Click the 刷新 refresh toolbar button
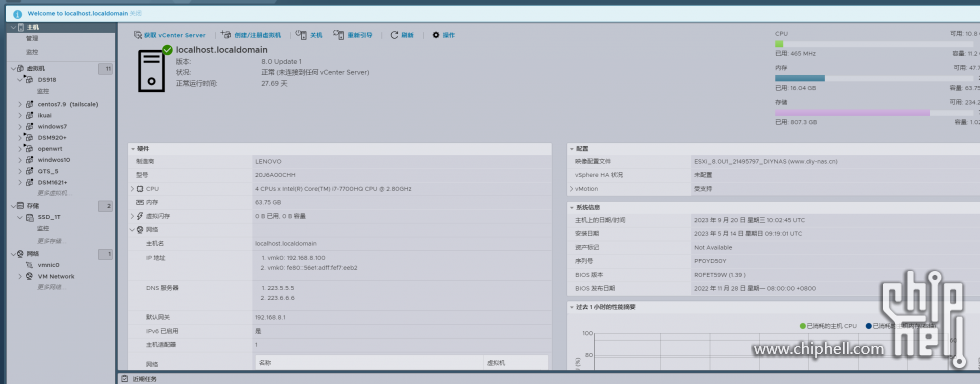Image resolution: width=980 pixels, height=384 pixels. [402, 35]
